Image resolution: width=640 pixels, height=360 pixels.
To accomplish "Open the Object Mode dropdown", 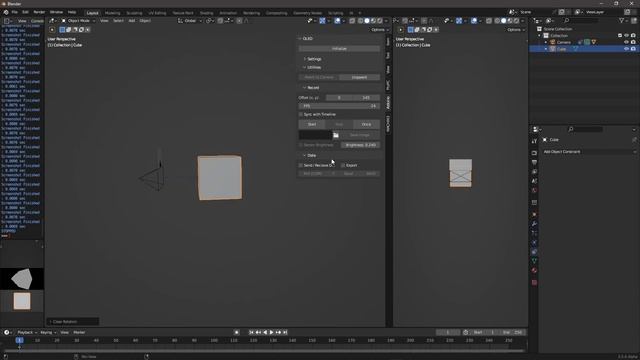I will click(78, 20).
